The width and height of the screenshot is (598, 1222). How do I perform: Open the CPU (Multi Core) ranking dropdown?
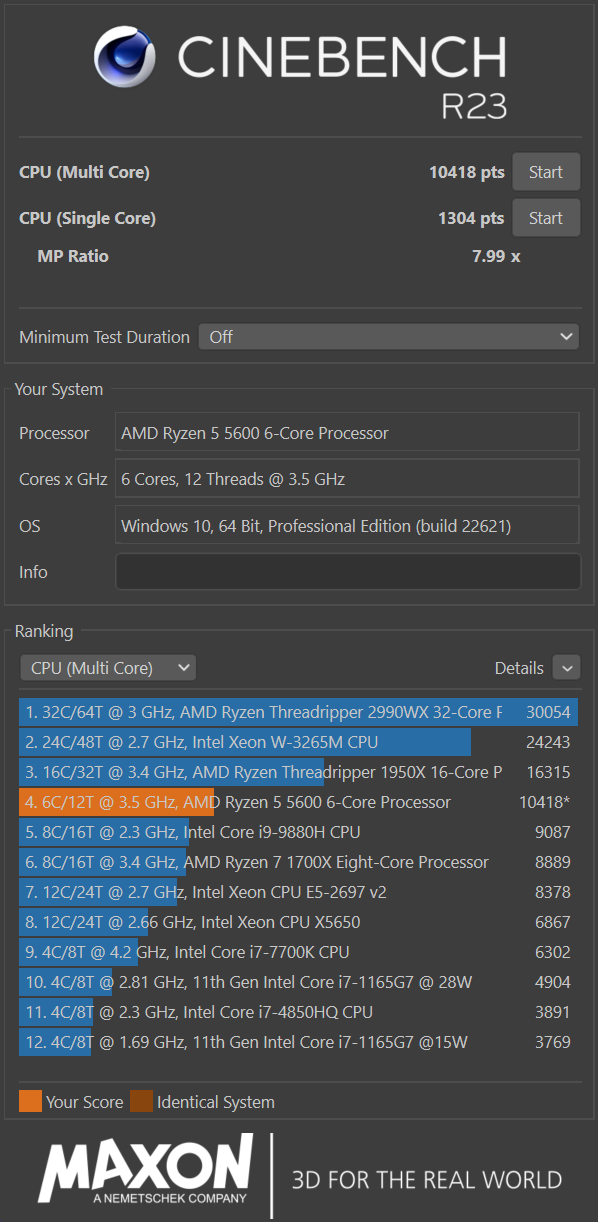(x=108, y=668)
